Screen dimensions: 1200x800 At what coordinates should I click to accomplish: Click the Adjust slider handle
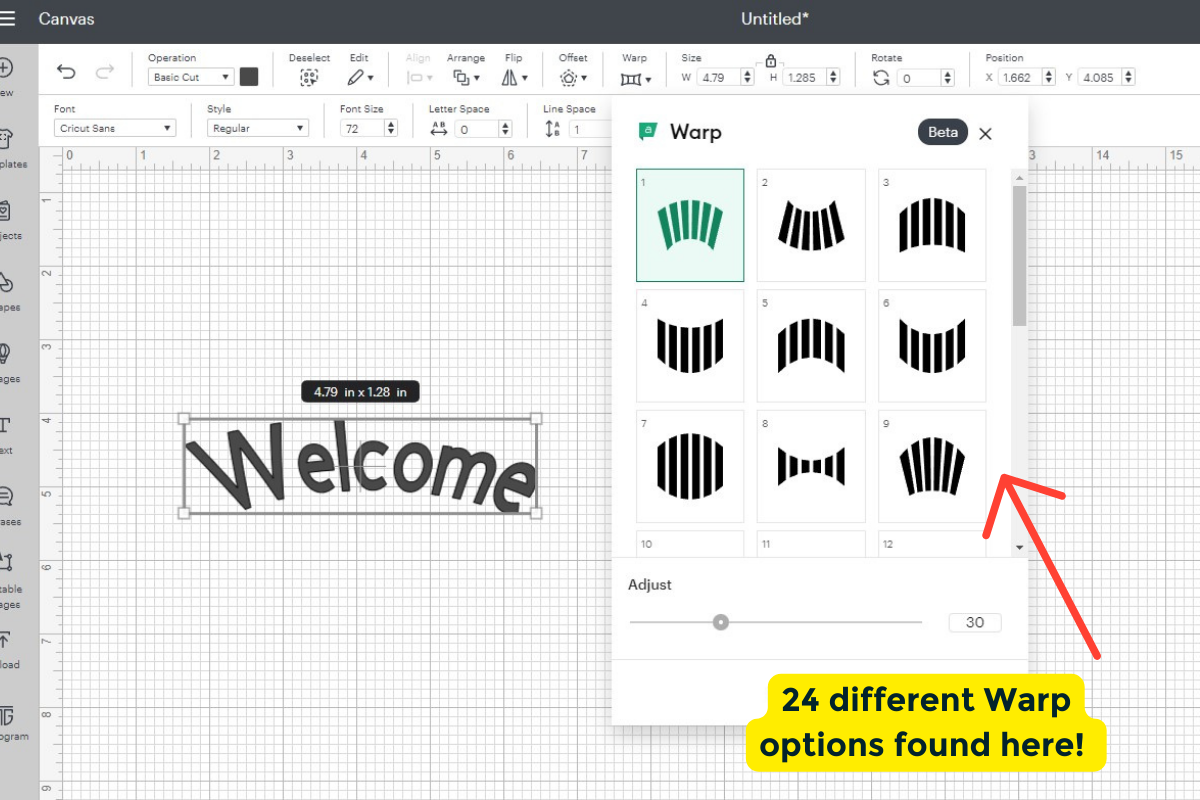pos(721,622)
